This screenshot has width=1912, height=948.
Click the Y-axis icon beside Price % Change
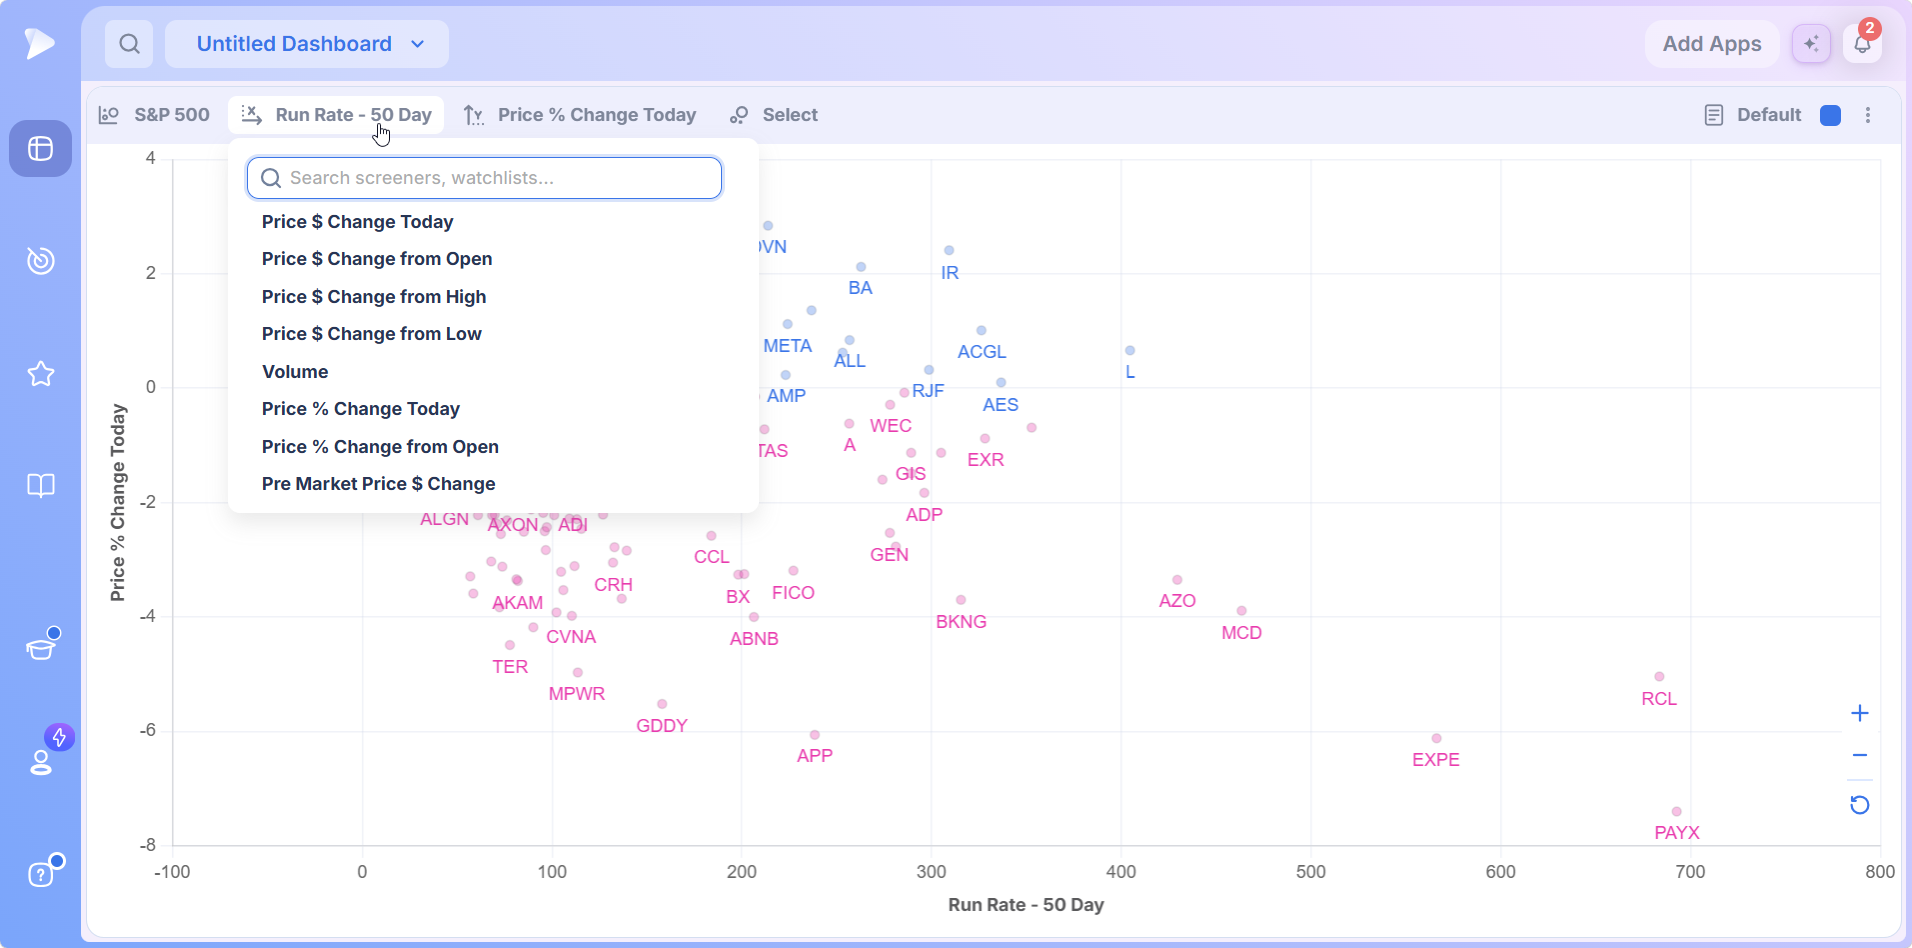(x=474, y=115)
